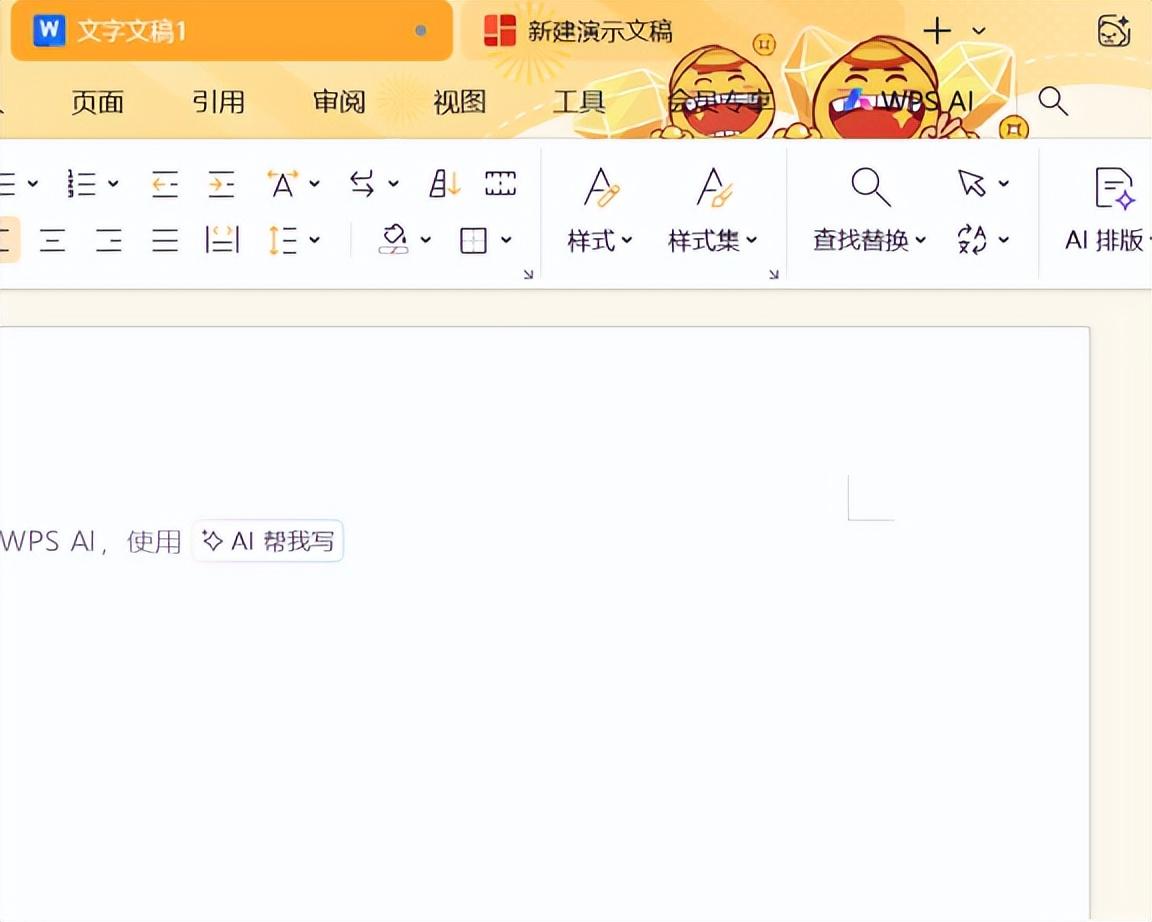Expand the line spacing dropdown arrow
This screenshot has height=922, width=1152.
[315, 240]
